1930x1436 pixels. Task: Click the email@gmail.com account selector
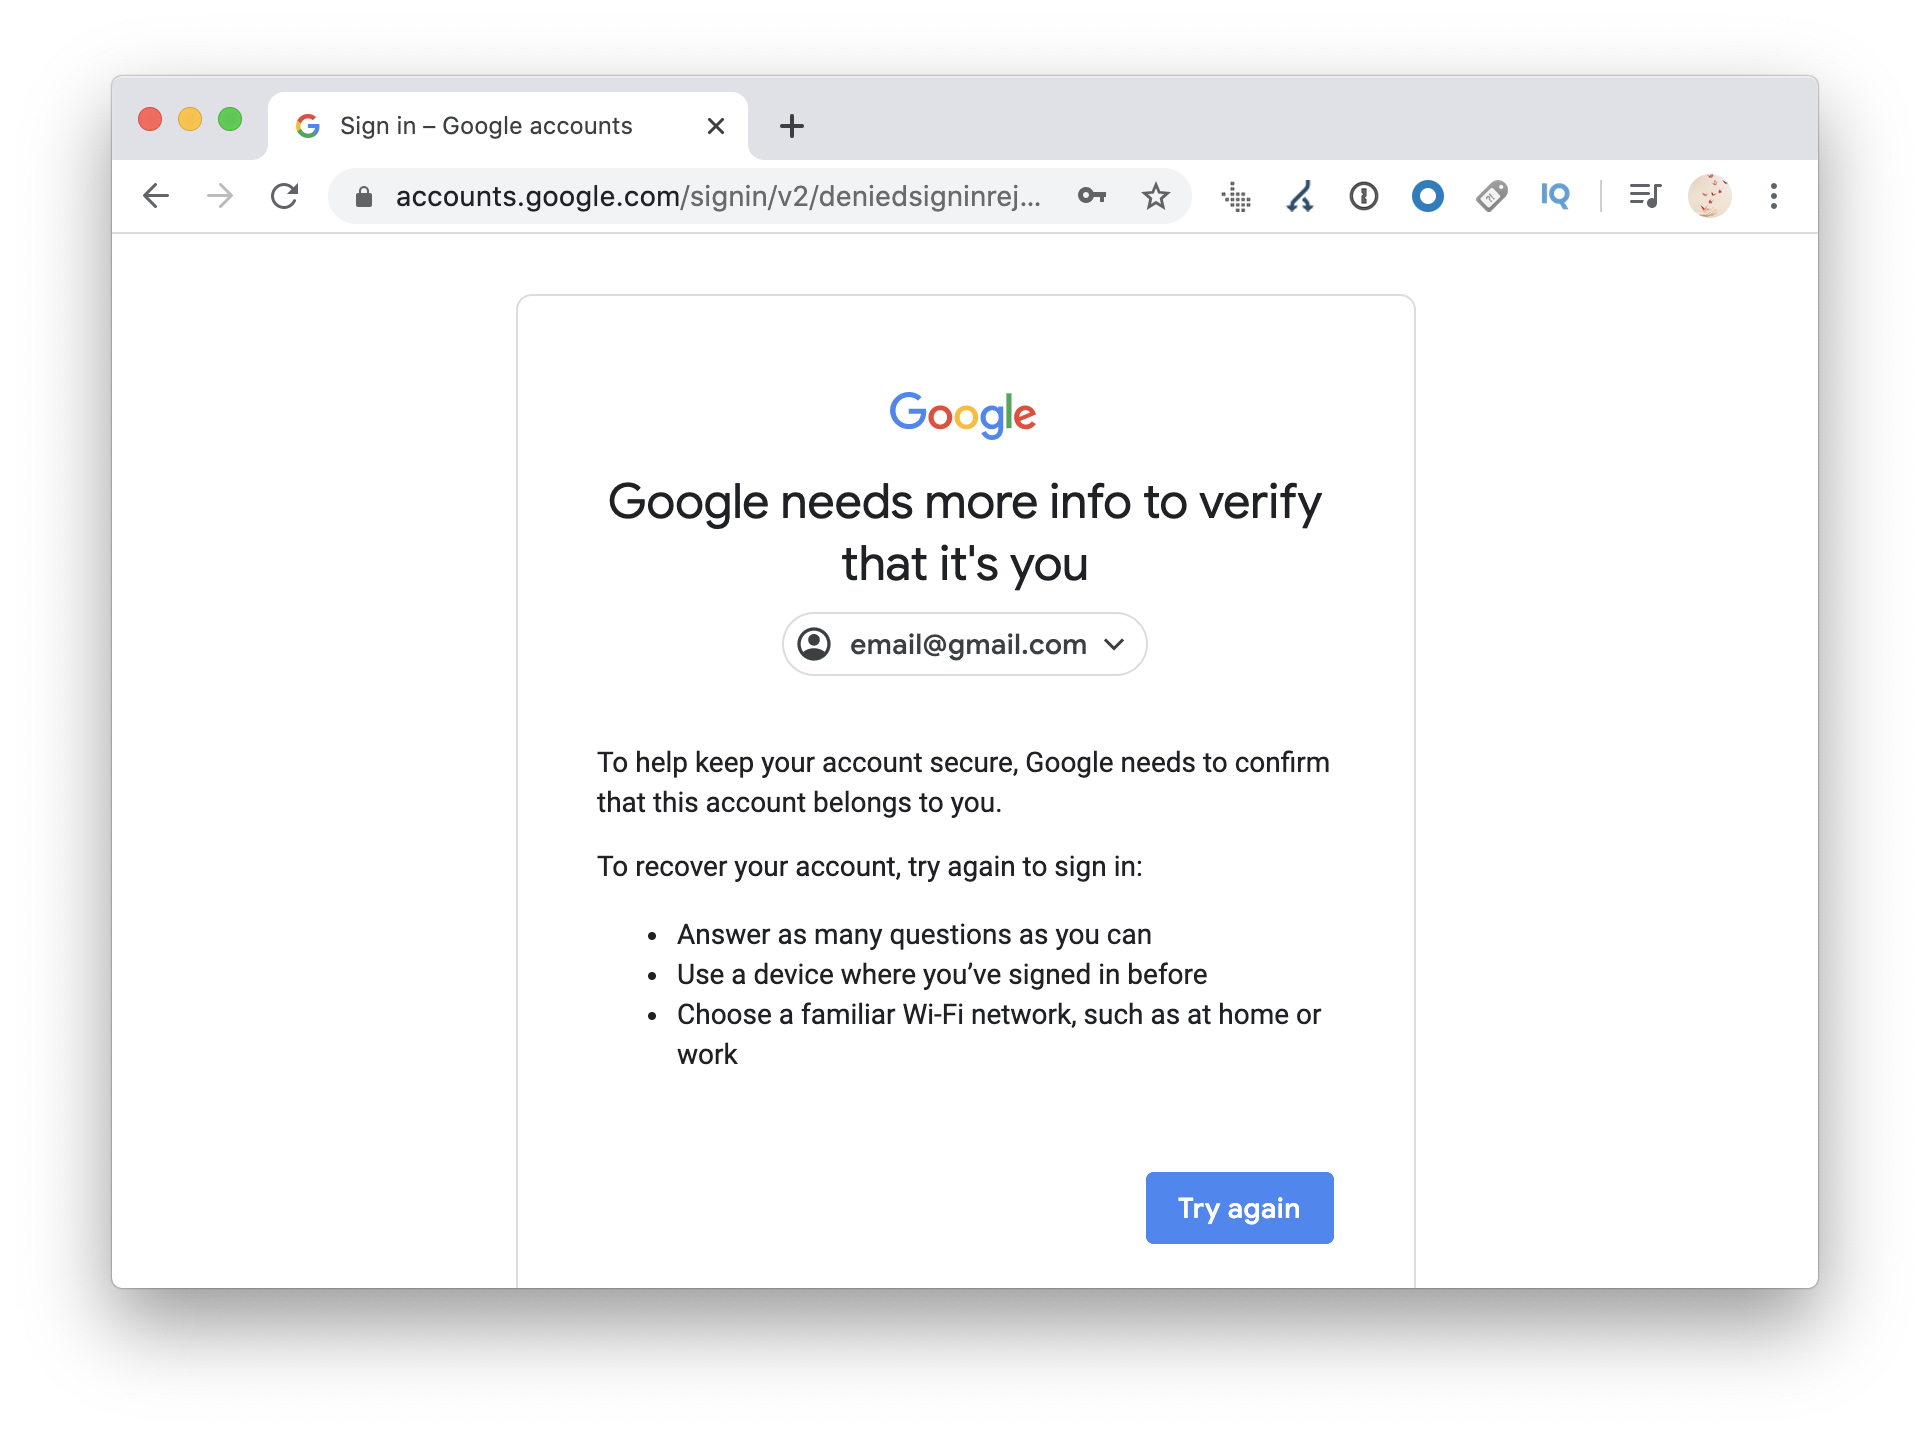963,644
